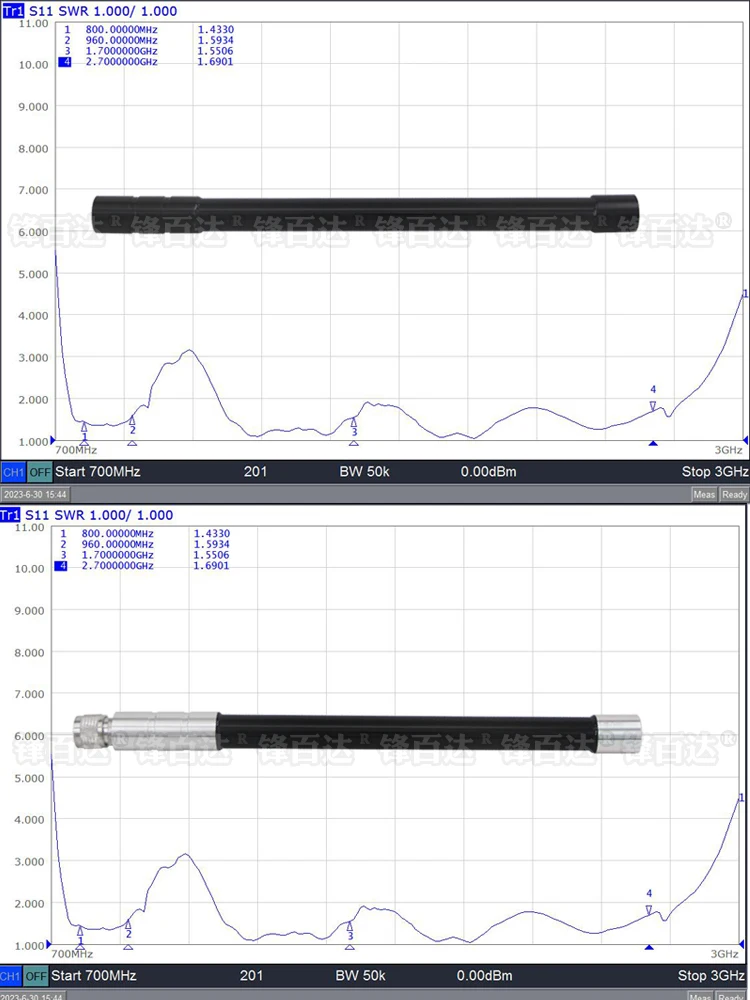750x1000 pixels.
Task: Click the Meas status button in the date bar
Action: coord(704,494)
